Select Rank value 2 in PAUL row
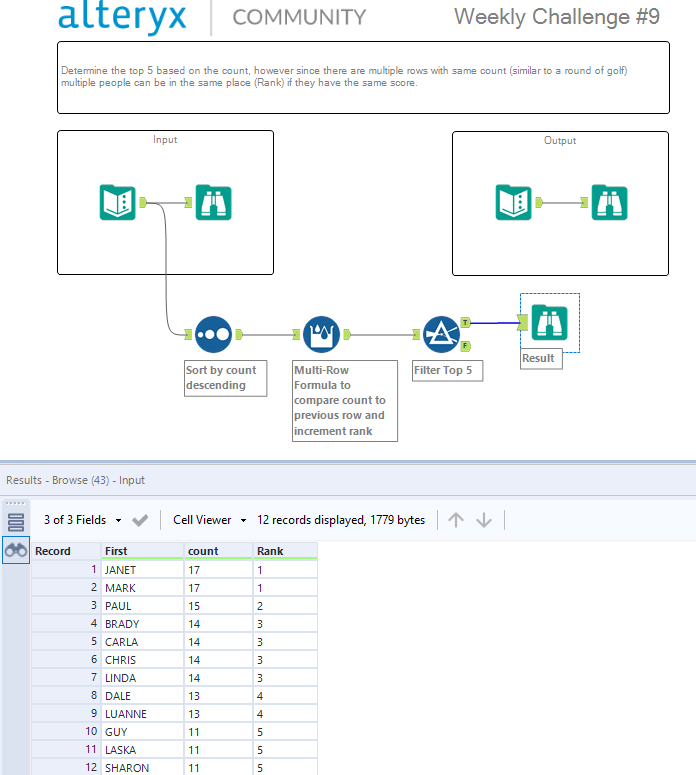The width and height of the screenshot is (696, 775). (x=285, y=606)
